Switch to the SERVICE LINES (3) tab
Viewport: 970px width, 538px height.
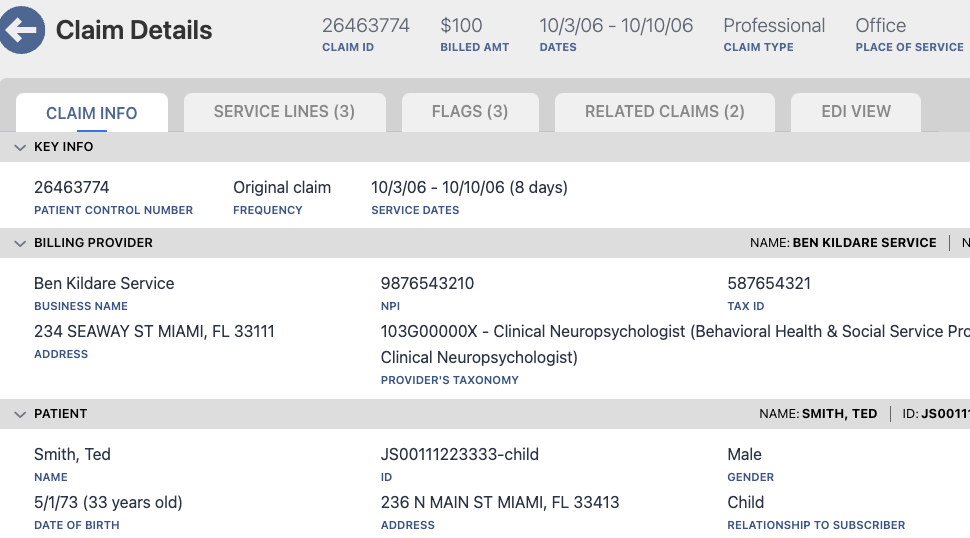[x=285, y=112]
